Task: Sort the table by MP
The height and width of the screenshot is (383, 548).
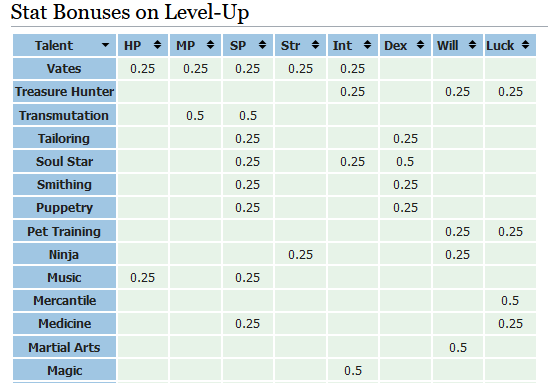Action: tap(210, 45)
